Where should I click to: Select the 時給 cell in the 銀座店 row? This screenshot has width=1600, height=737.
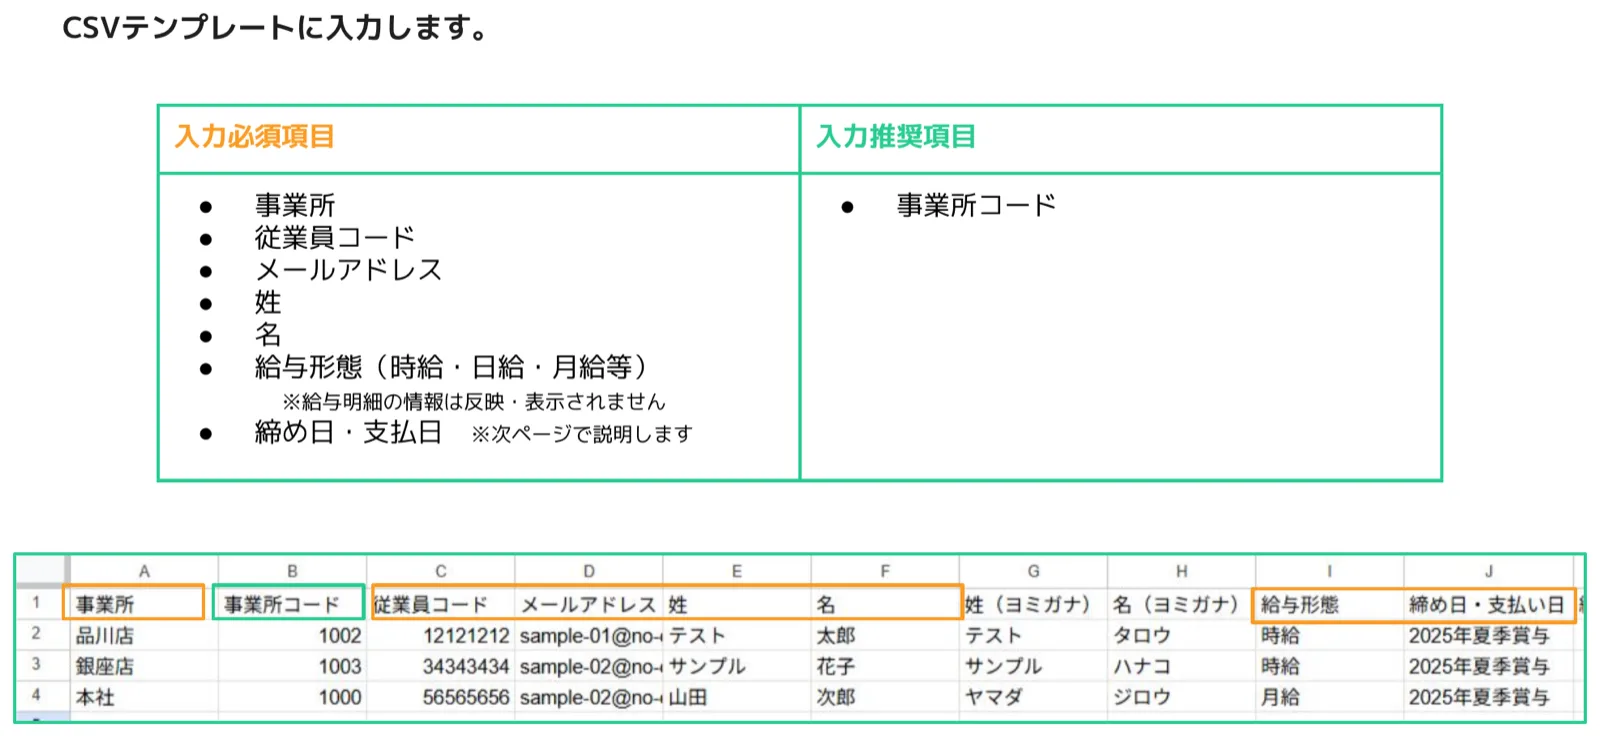point(1329,666)
